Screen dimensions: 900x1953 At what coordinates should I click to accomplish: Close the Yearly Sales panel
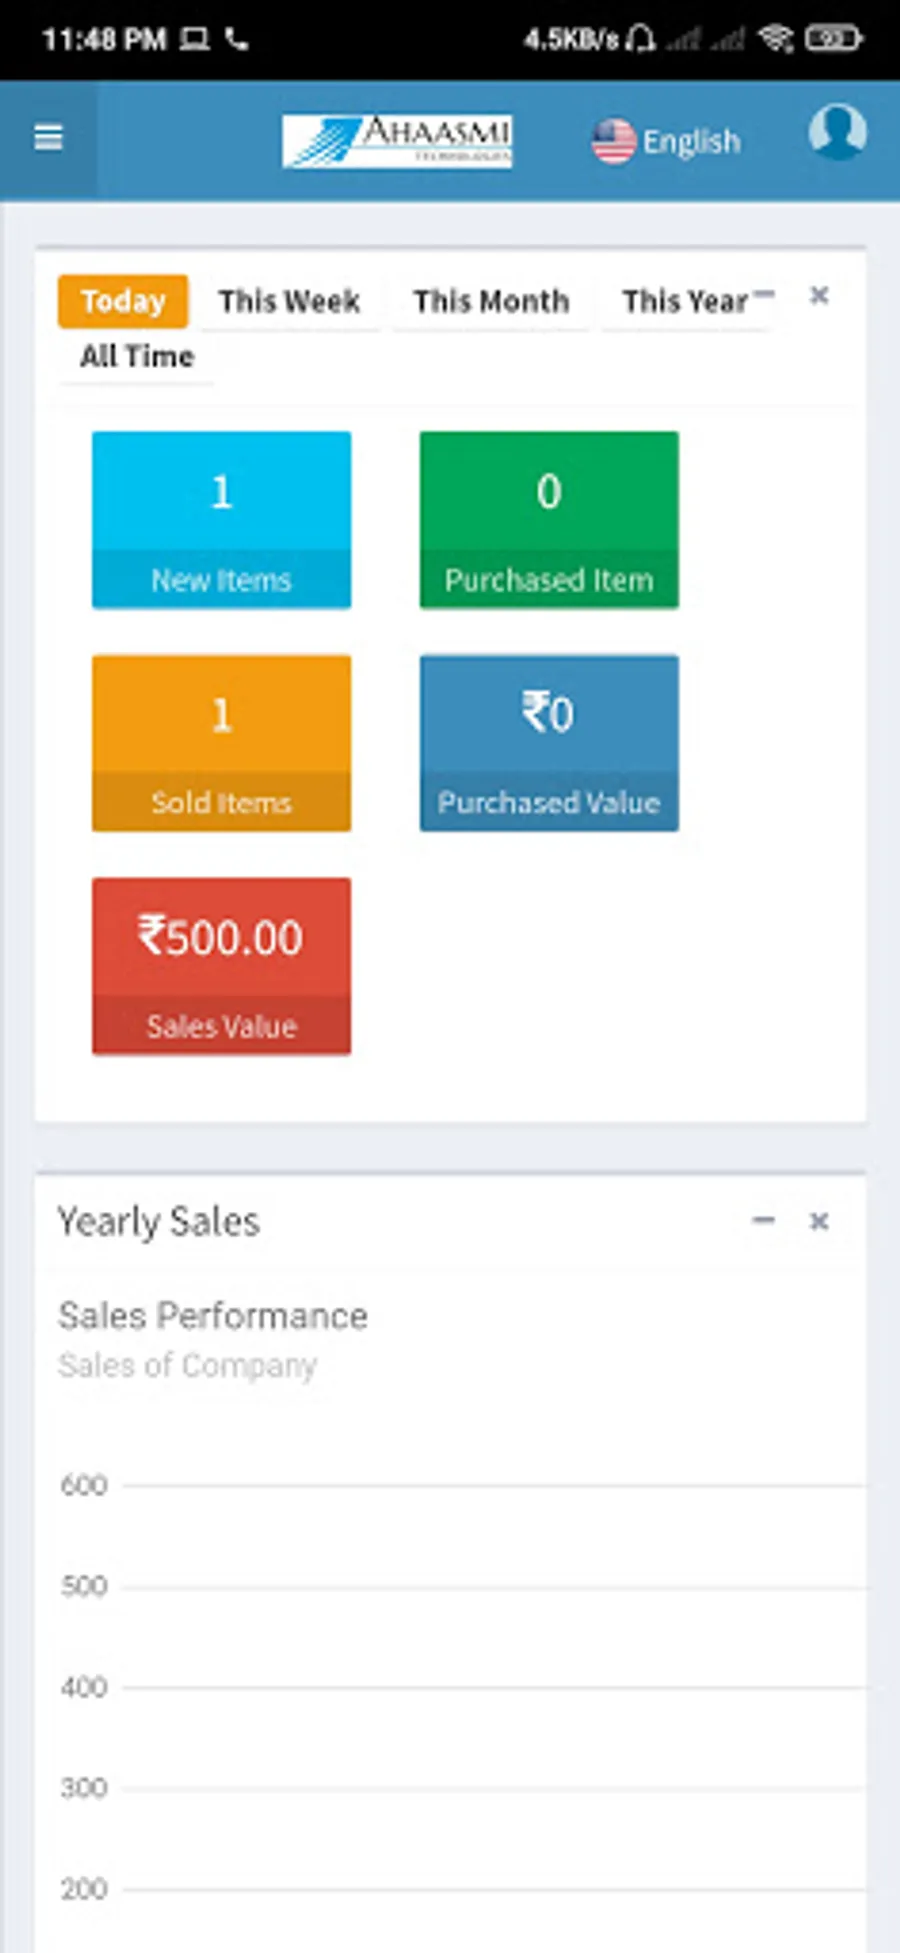pyautogui.click(x=819, y=1221)
